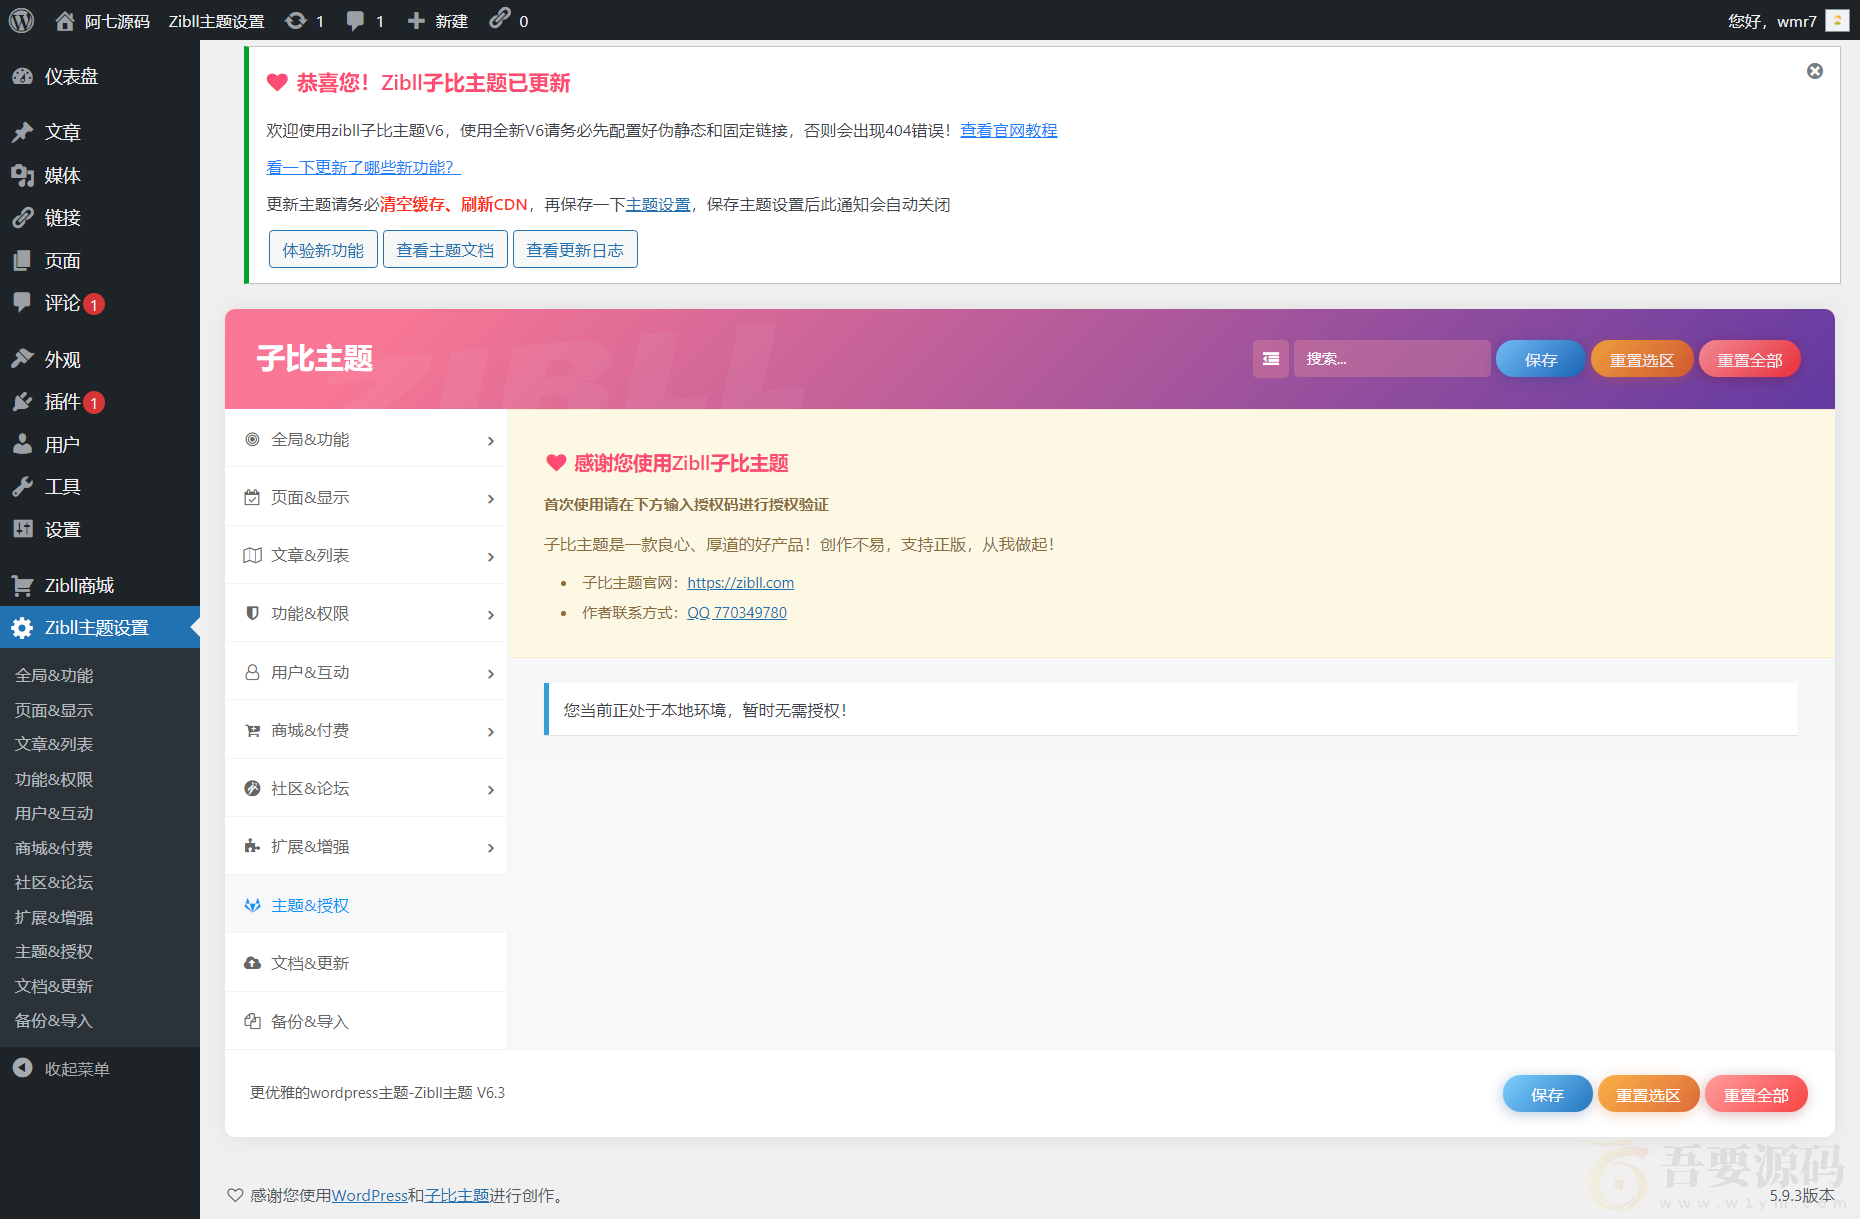Select the 主题&授权 tab
The image size is (1860, 1219).
pyautogui.click(x=366, y=905)
